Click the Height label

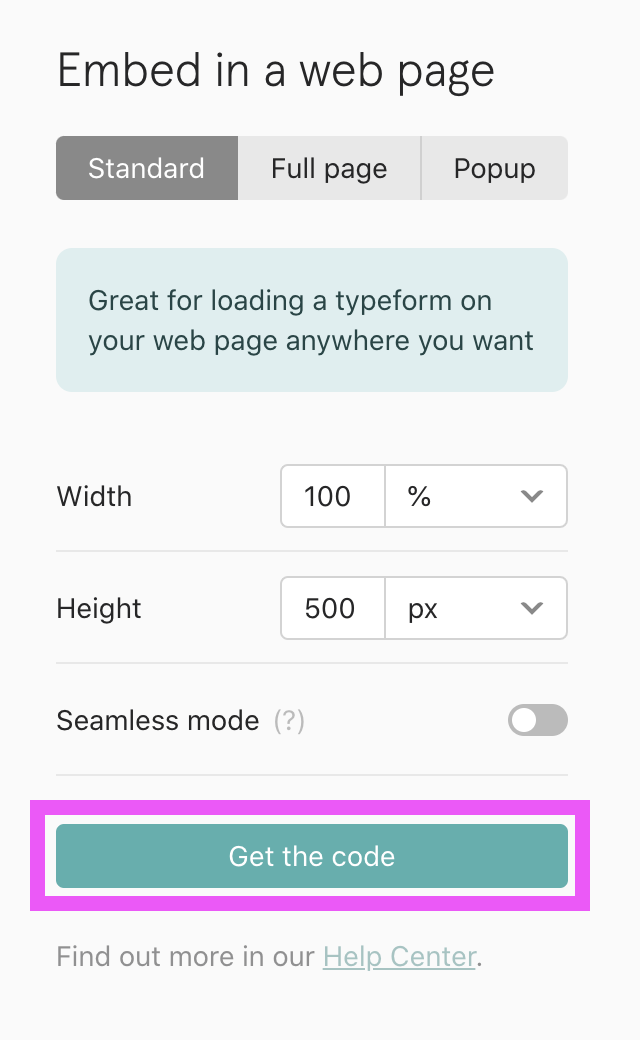pyautogui.click(x=99, y=609)
